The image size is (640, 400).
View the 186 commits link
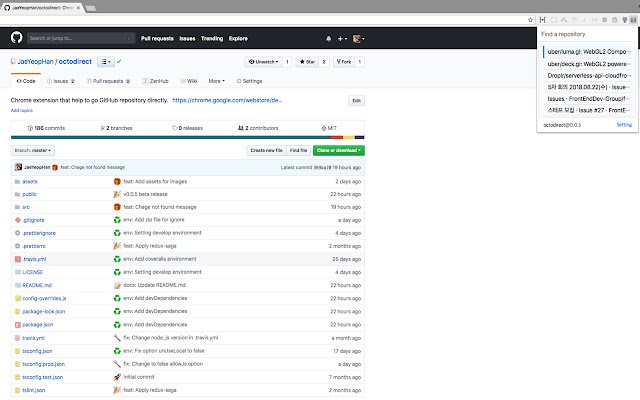(46, 128)
